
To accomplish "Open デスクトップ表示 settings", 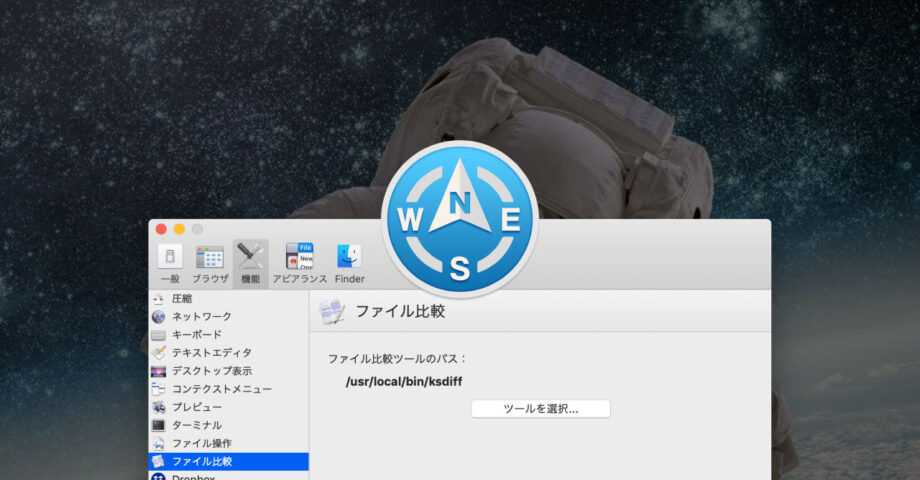I will pos(211,371).
